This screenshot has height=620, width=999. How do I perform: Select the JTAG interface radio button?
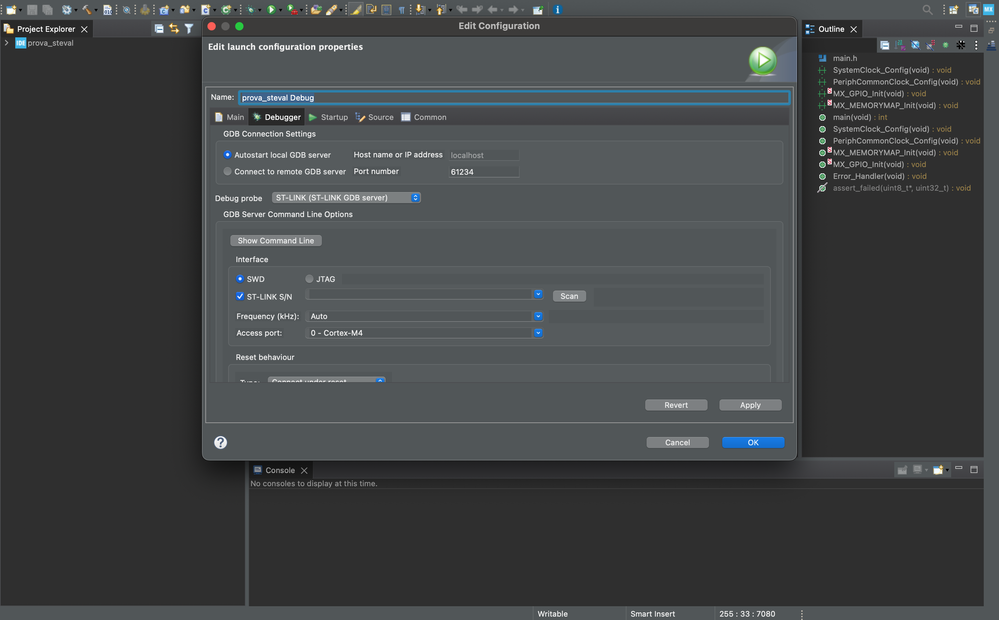click(x=309, y=279)
